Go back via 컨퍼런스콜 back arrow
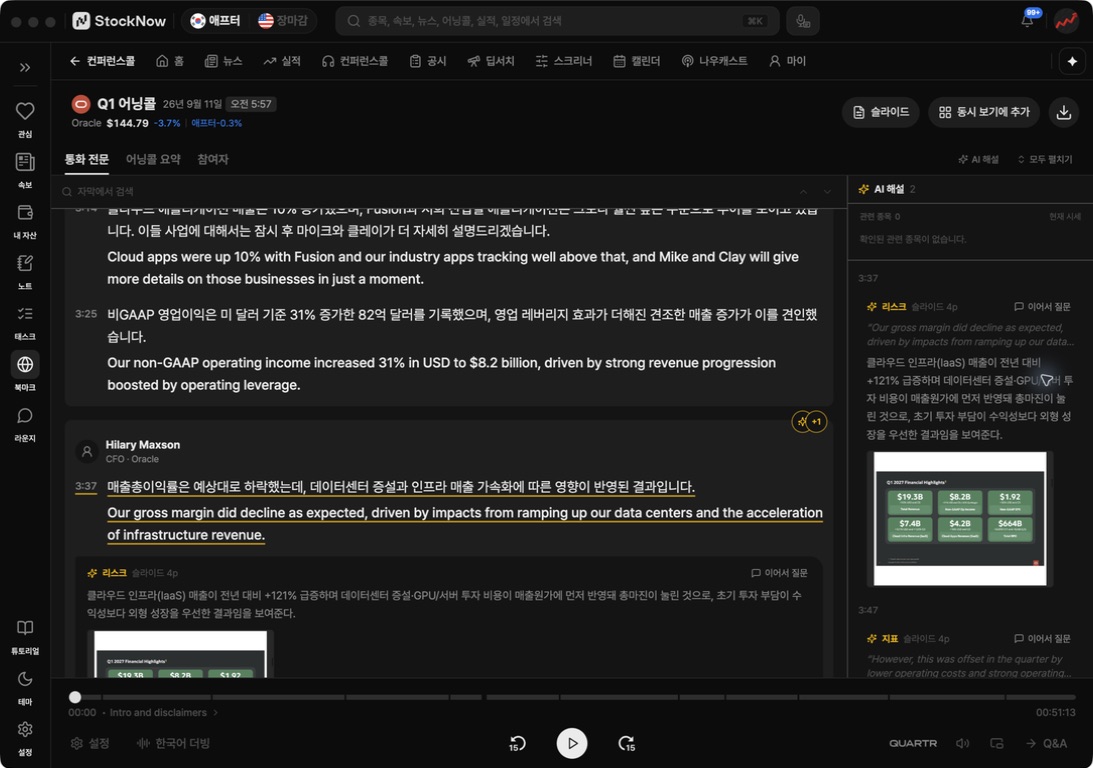This screenshot has height=768, width=1093. pos(102,61)
